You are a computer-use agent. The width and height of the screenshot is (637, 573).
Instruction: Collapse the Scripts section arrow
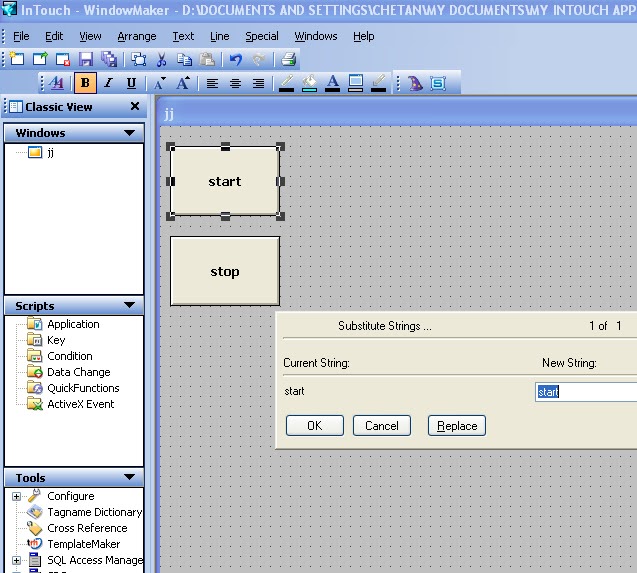[x=130, y=305]
